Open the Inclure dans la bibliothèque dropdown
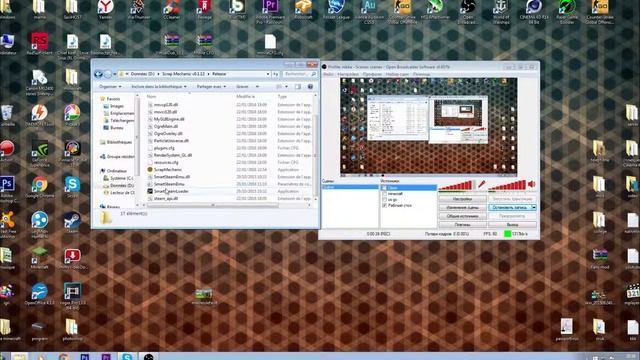 [x=159, y=87]
